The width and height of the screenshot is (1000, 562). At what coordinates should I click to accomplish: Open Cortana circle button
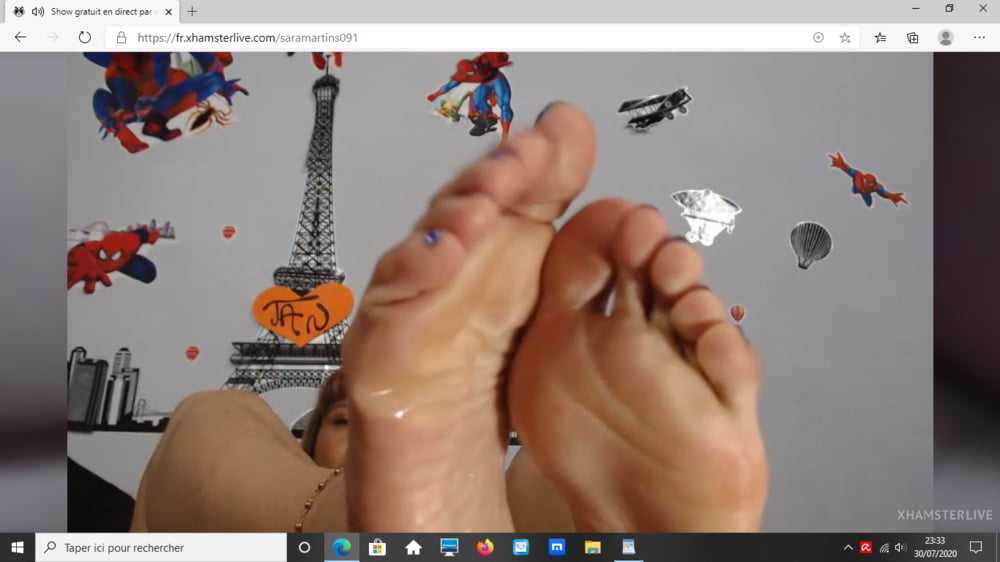[304, 547]
